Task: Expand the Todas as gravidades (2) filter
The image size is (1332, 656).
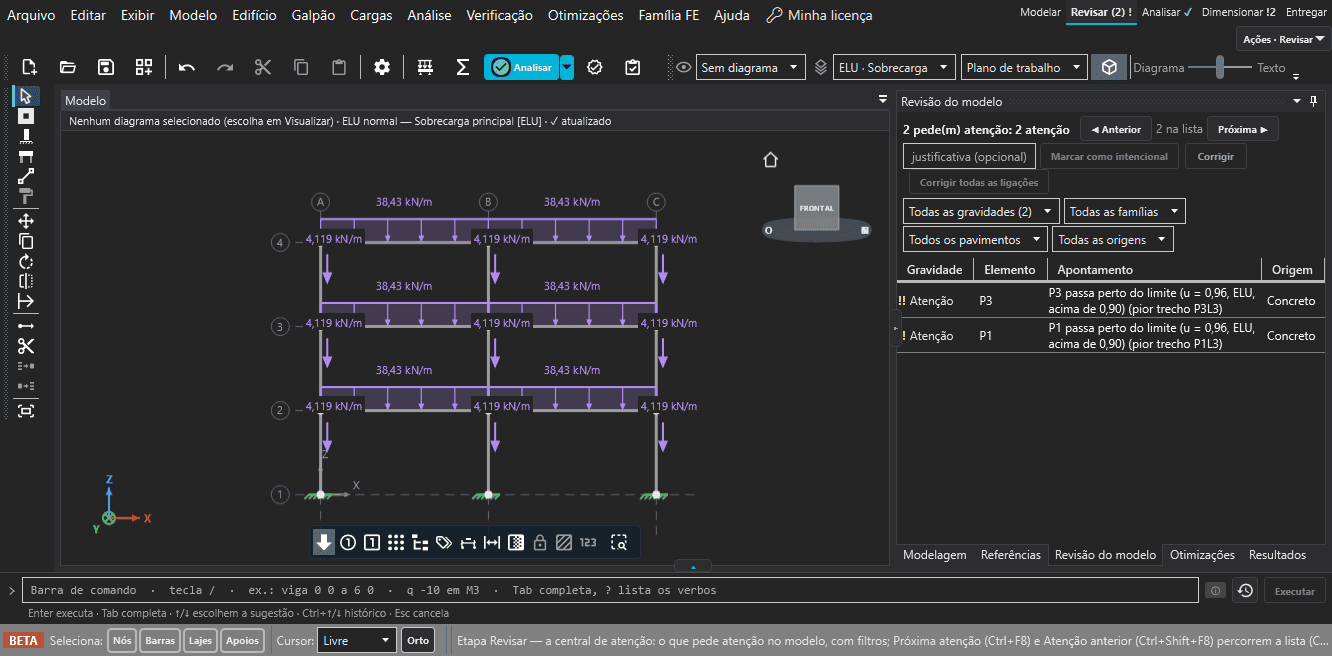Action: point(981,212)
